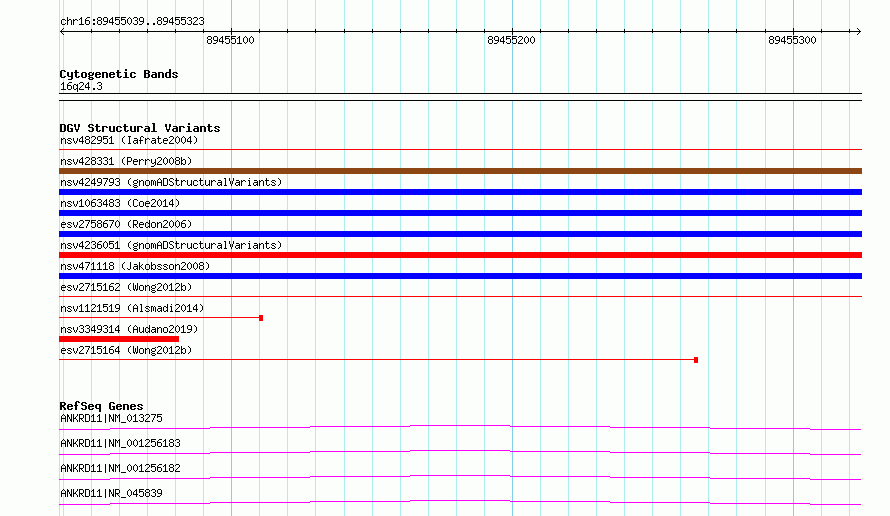The image size is (890, 516).
Task: Open ANKRD11|NM_013275 transcript label
Action: [111, 418]
